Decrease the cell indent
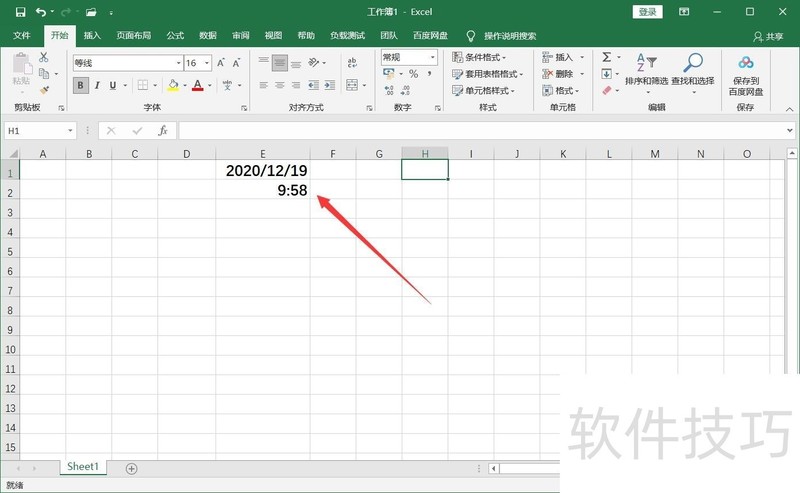800x493 pixels. click(x=313, y=85)
